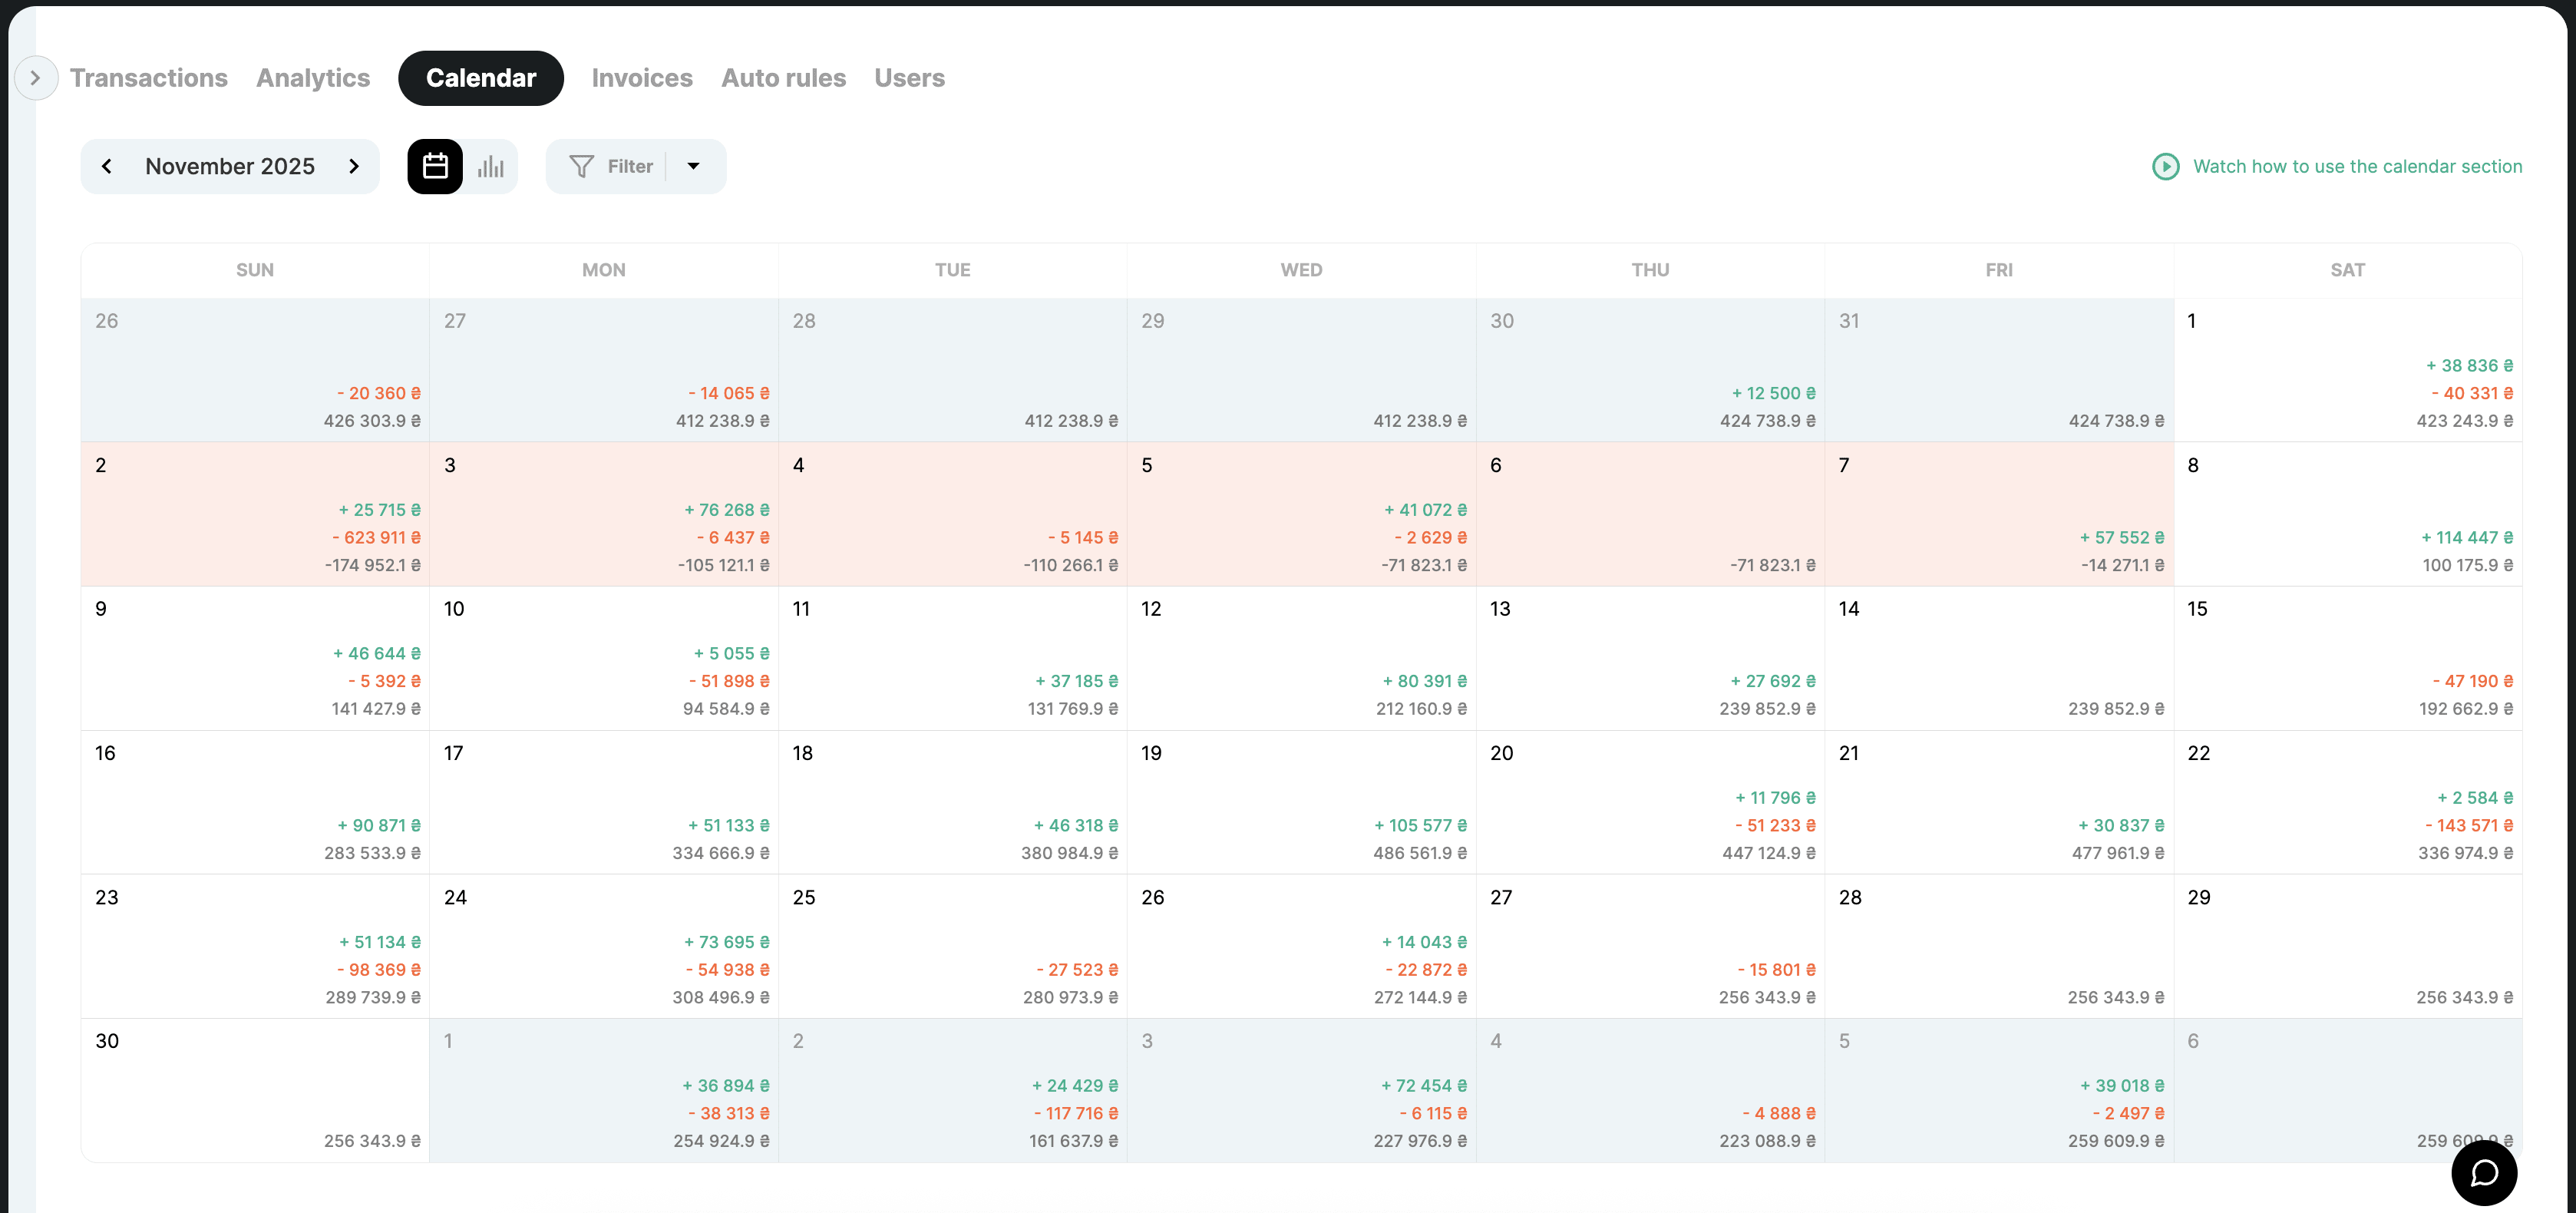Switch to calendar grid view icon
Viewport: 2576px width, 1213px height.
point(435,166)
